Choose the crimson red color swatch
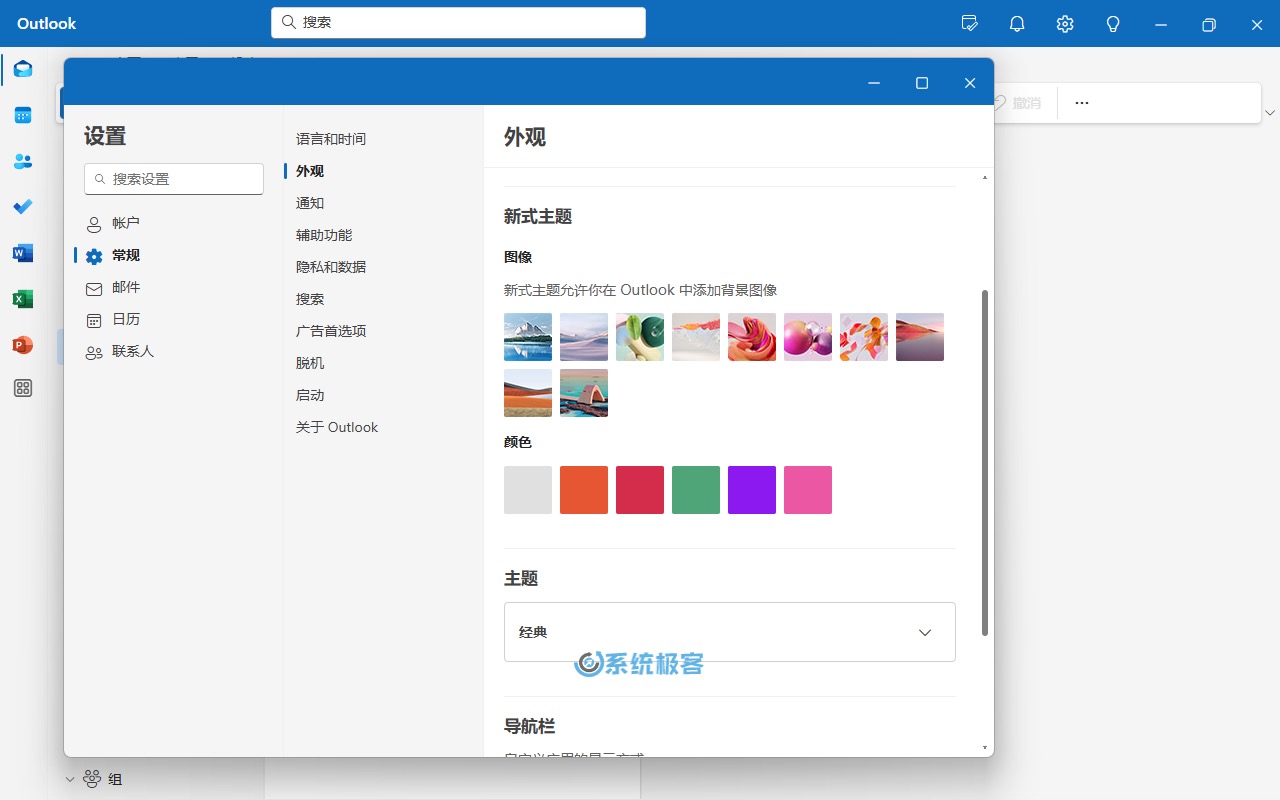 pos(640,490)
